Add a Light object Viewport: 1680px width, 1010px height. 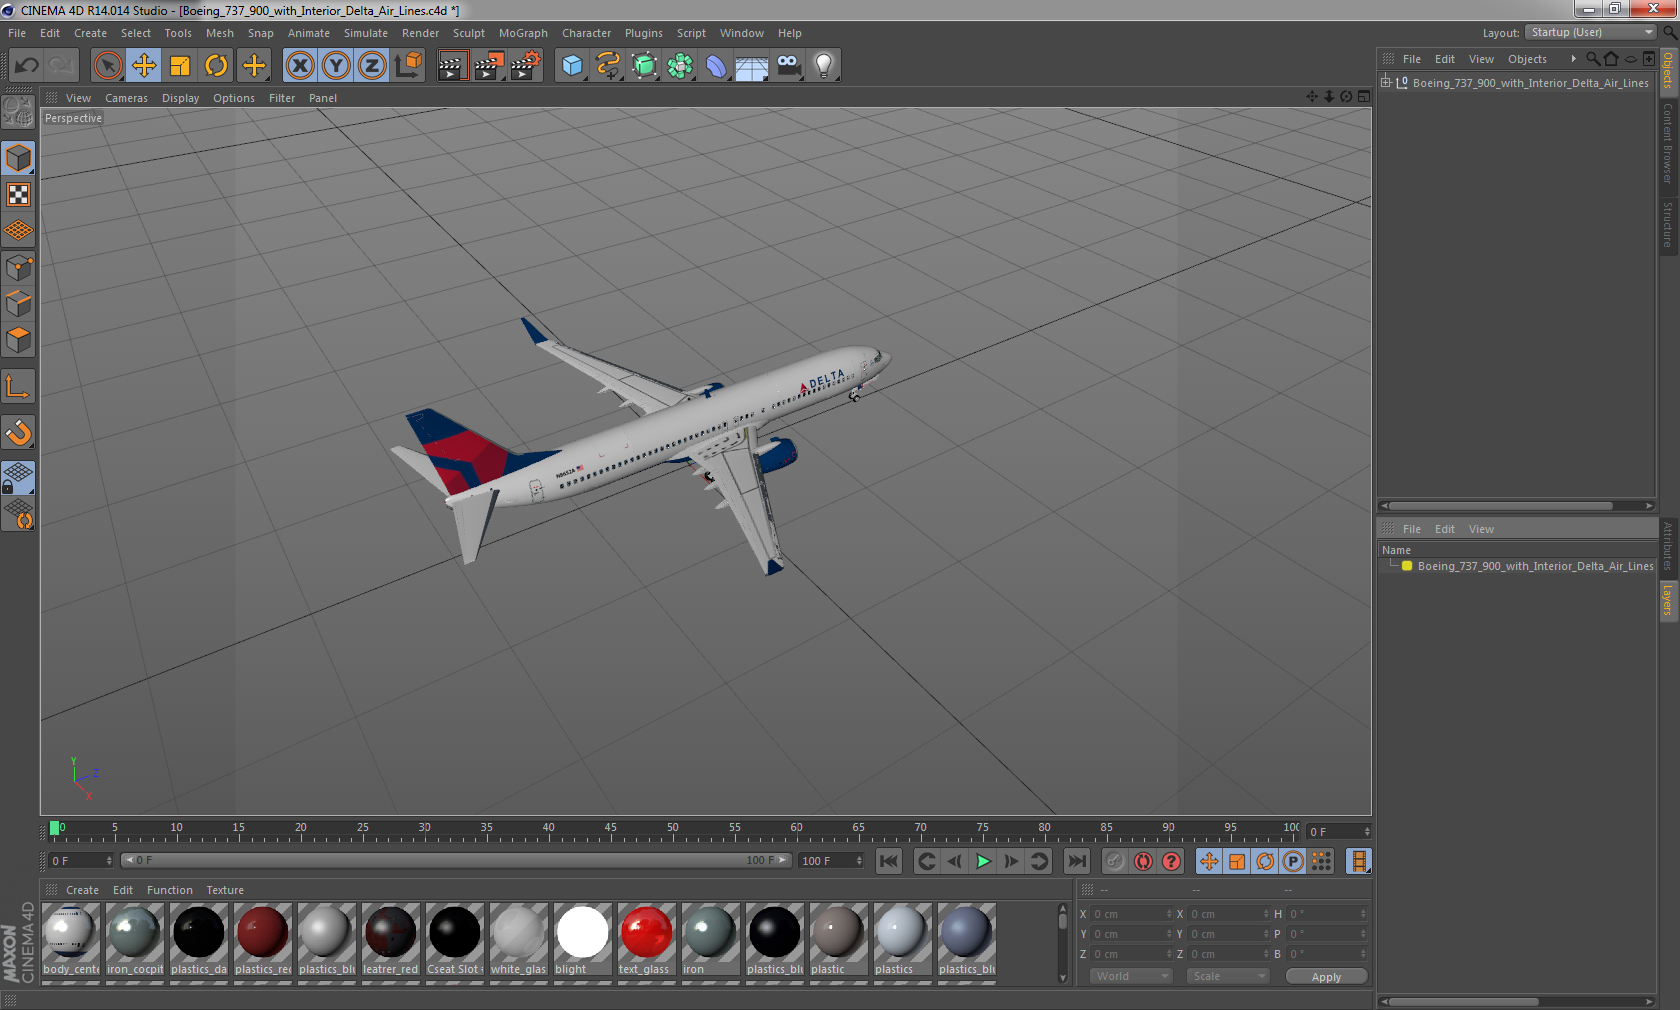(824, 66)
